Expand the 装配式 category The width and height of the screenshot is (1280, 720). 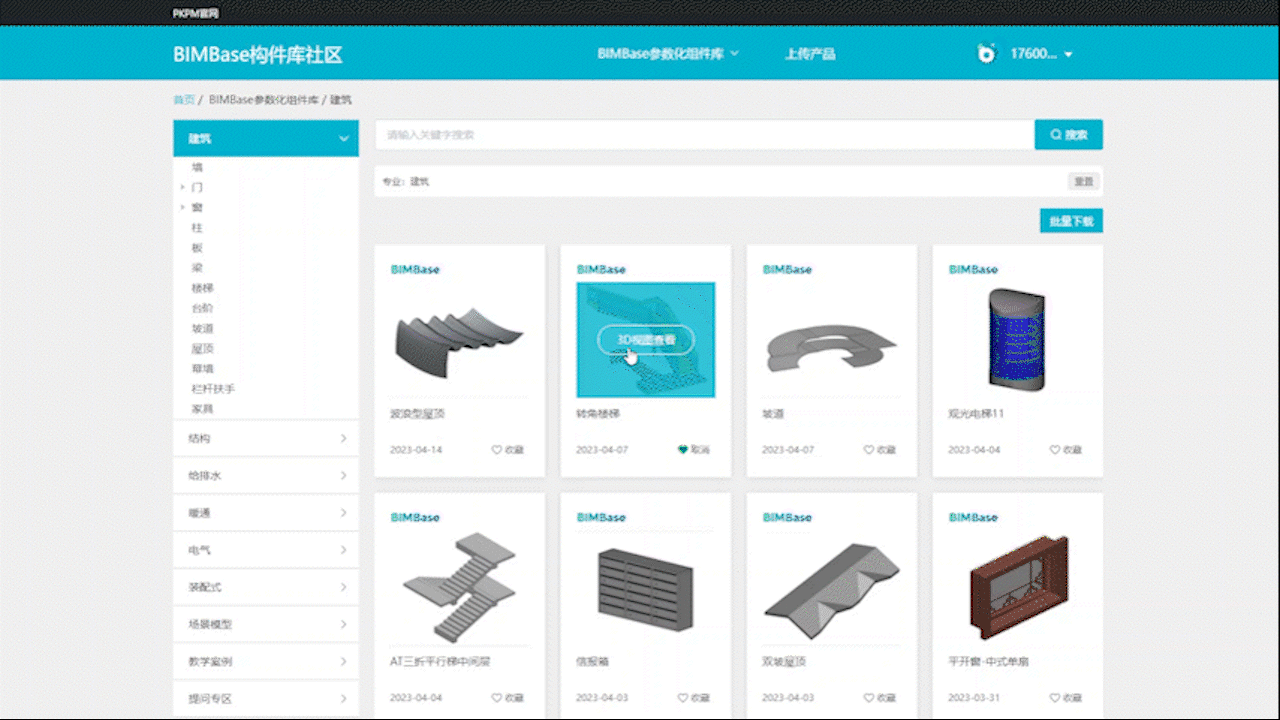[x=266, y=587]
